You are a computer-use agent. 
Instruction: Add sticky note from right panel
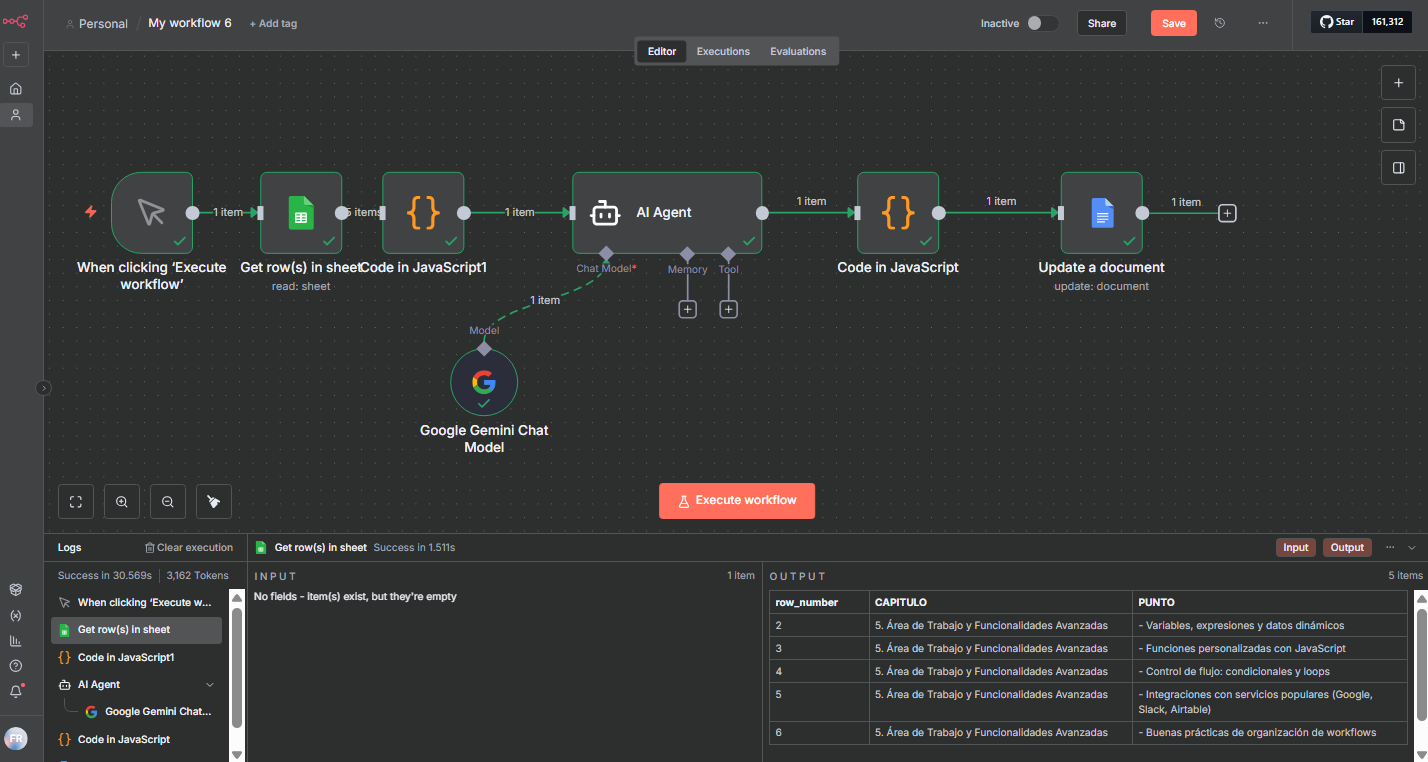click(1398, 125)
